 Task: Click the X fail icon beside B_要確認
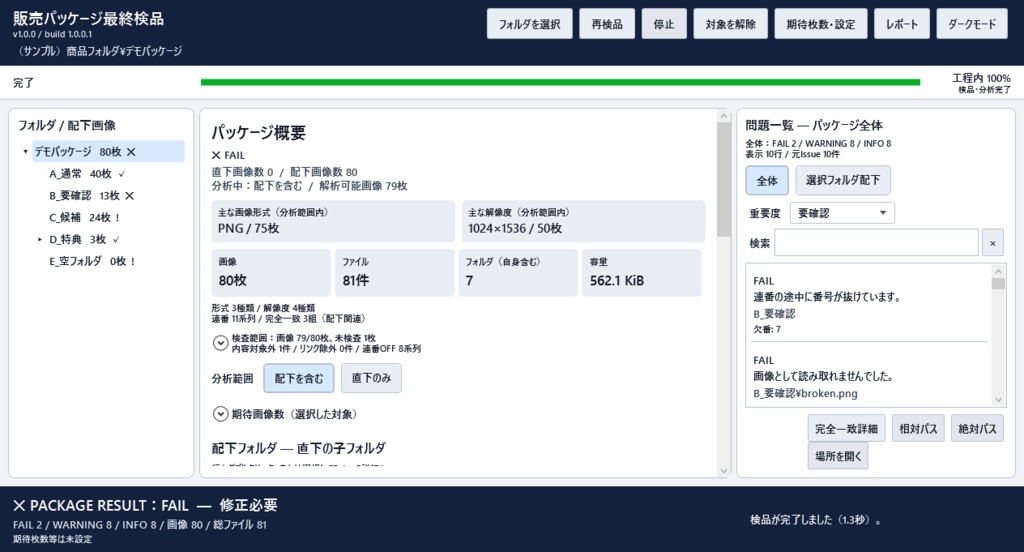coord(129,195)
